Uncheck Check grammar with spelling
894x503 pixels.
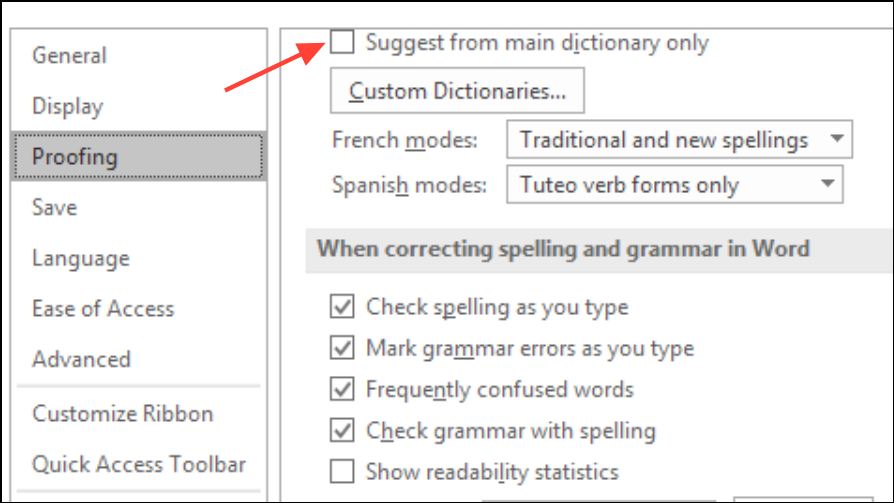(342, 431)
